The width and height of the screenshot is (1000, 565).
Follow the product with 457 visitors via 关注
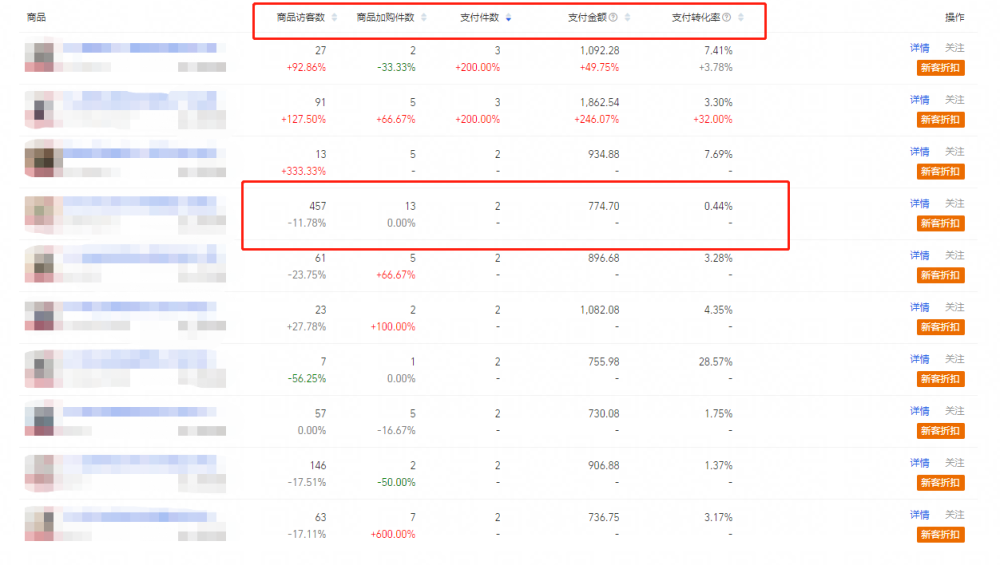click(955, 204)
